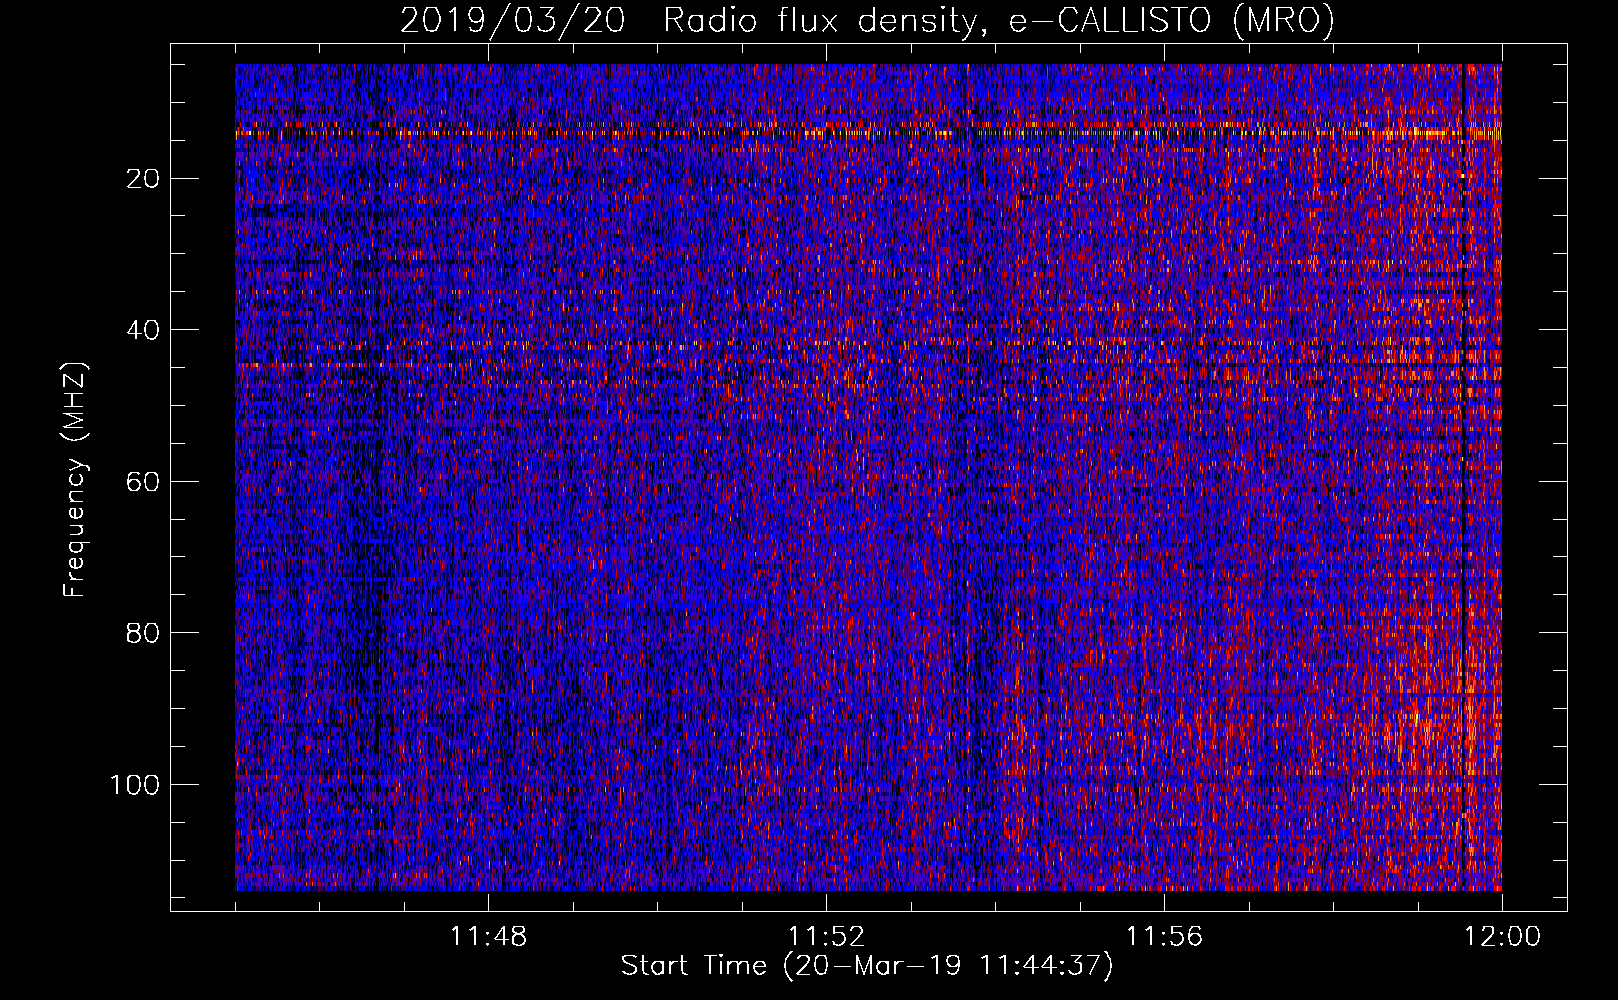Click the y-axis label 'Frequency (MHZ)'
Image resolution: width=1618 pixels, height=1000 pixels.
(75, 479)
